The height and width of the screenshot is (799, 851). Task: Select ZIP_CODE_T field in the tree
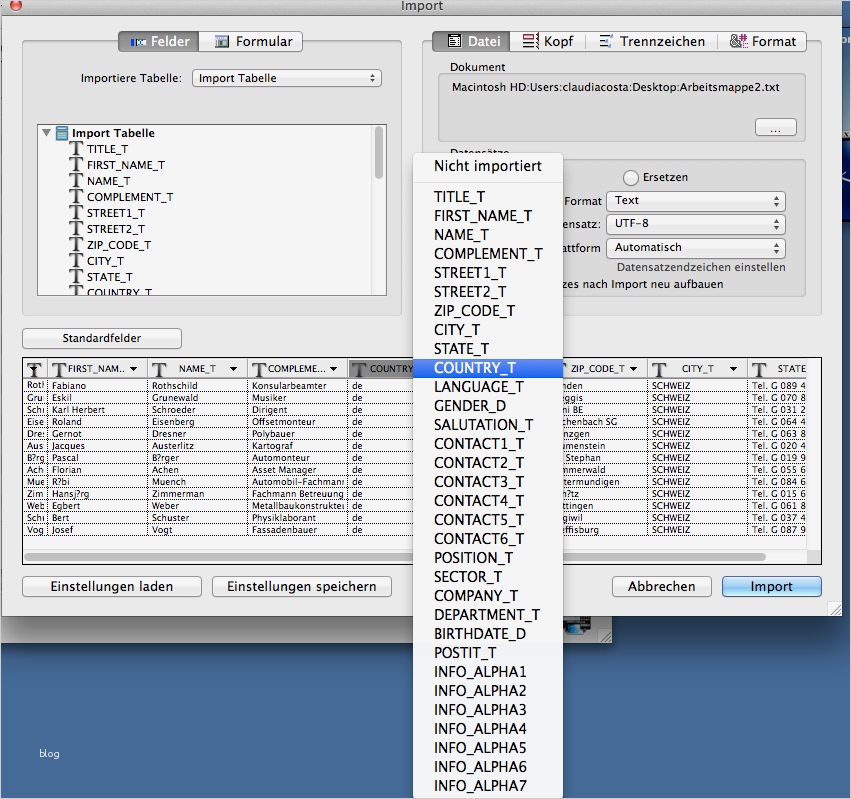click(119, 245)
